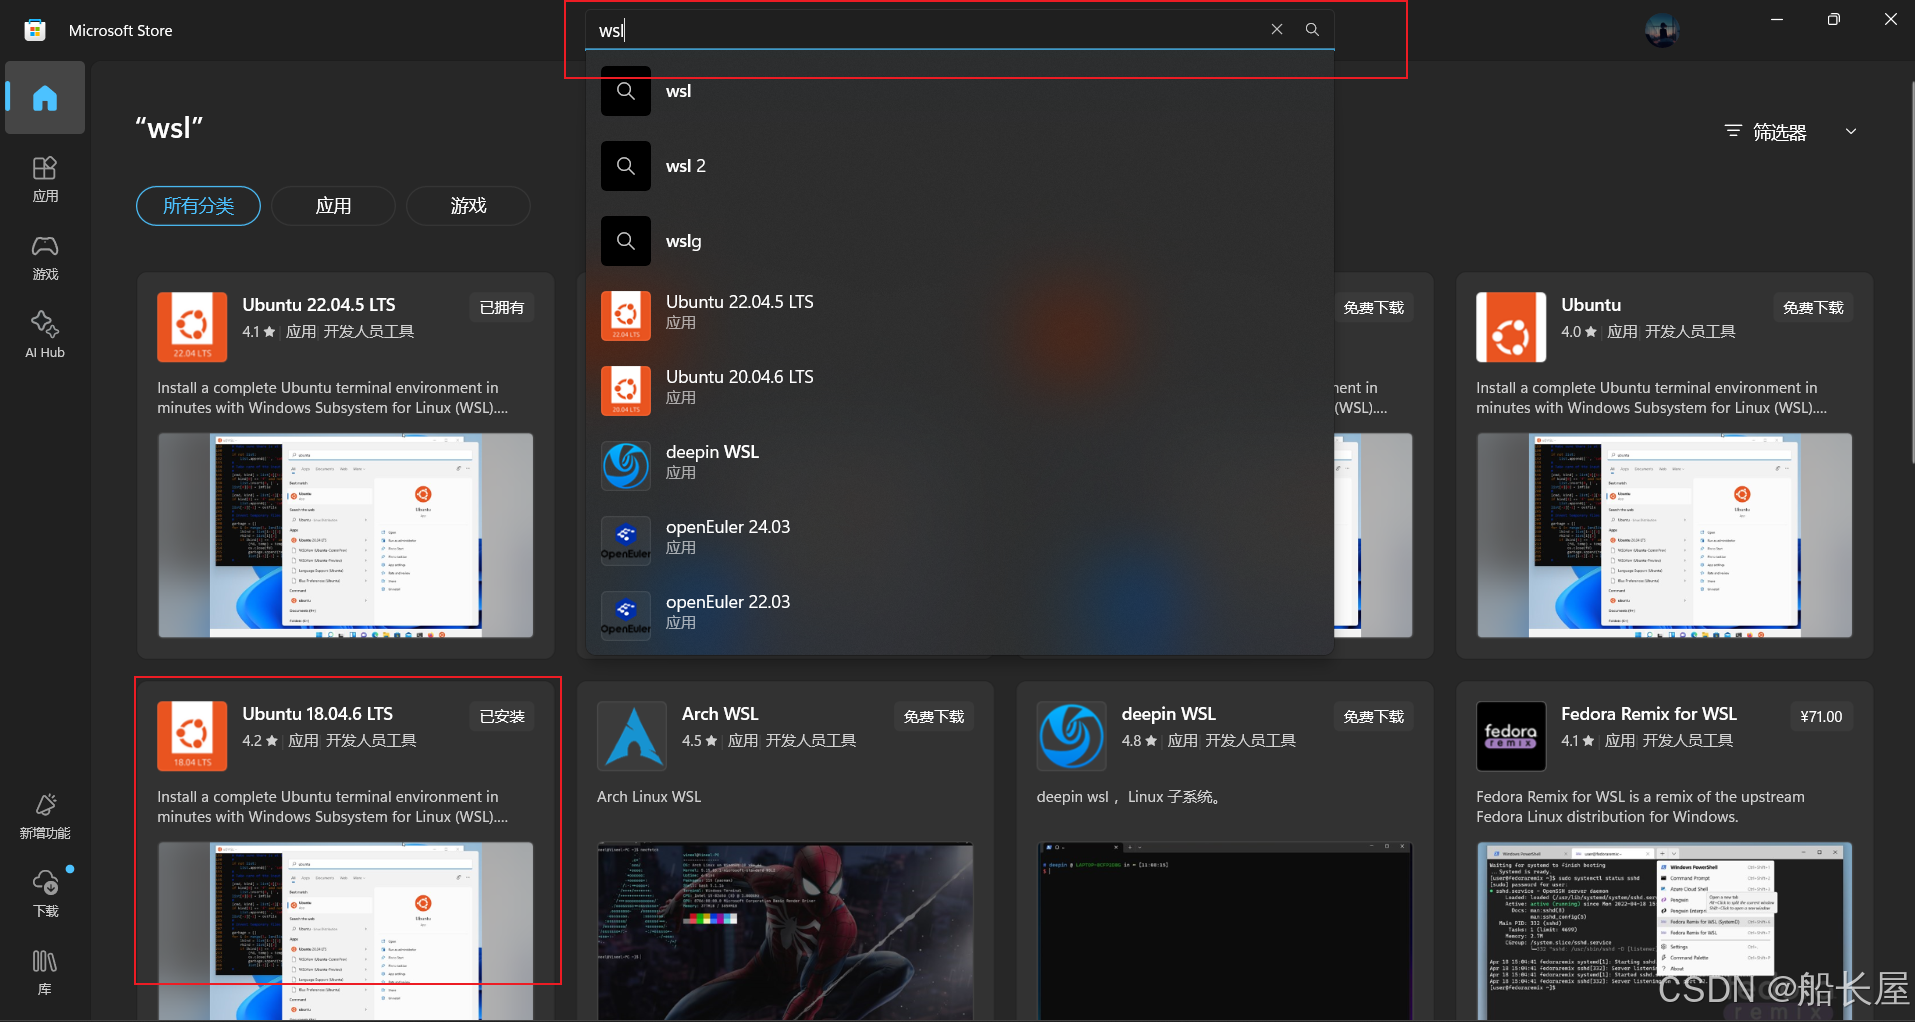Select the 应用 category filter tab
Image resolution: width=1915 pixels, height=1022 pixels.
[333, 206]
